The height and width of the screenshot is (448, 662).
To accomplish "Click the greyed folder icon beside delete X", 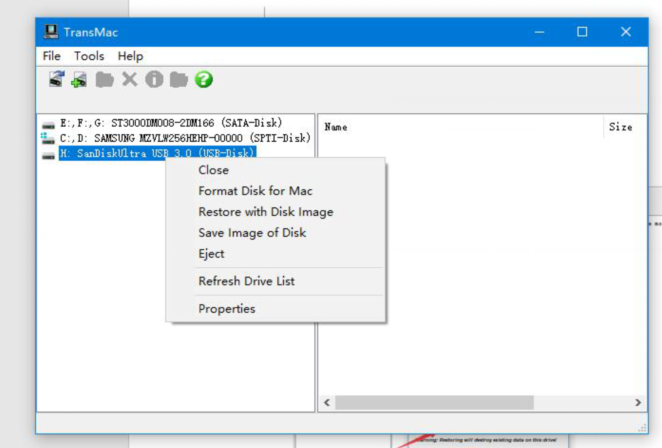I will tap(104, 79).
